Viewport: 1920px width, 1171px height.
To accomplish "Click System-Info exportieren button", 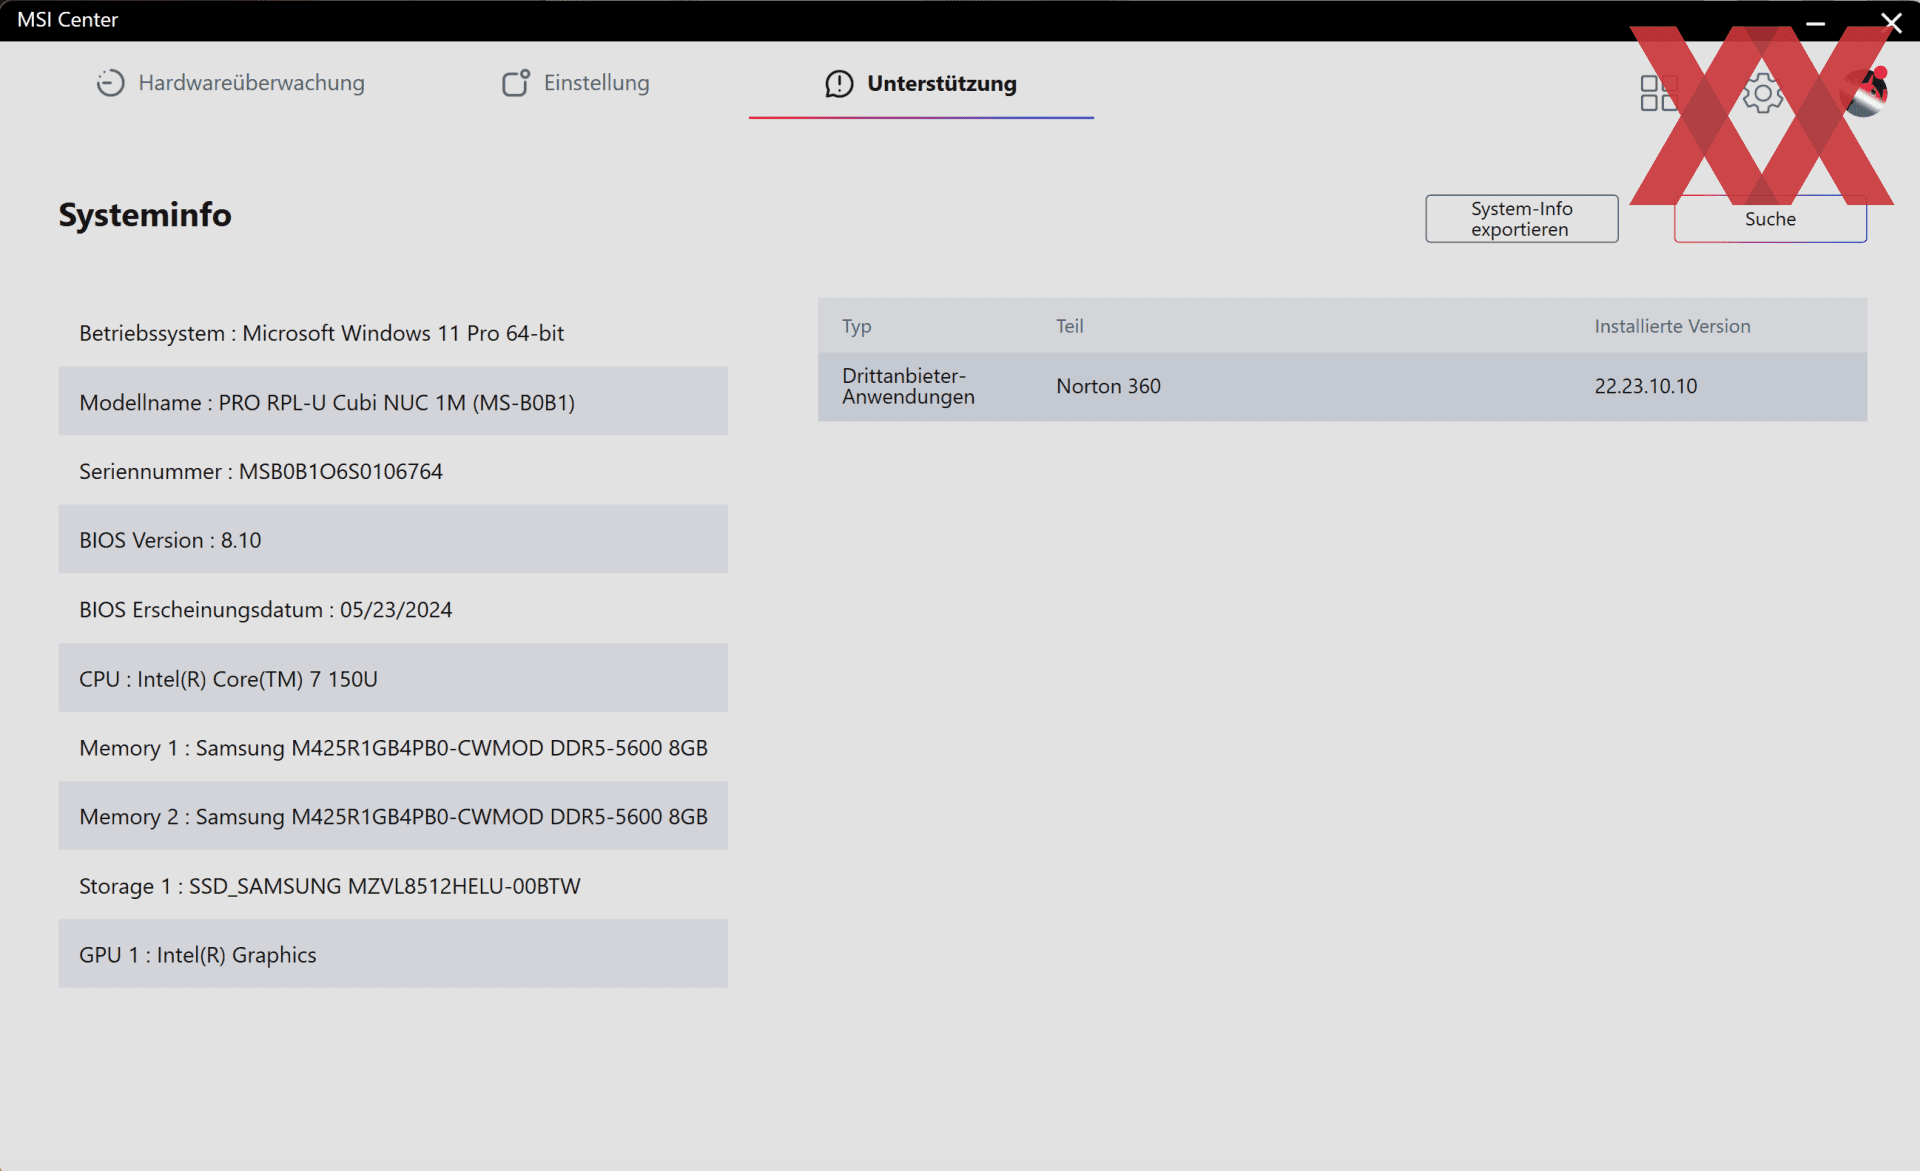I will tap(1522, 219).
